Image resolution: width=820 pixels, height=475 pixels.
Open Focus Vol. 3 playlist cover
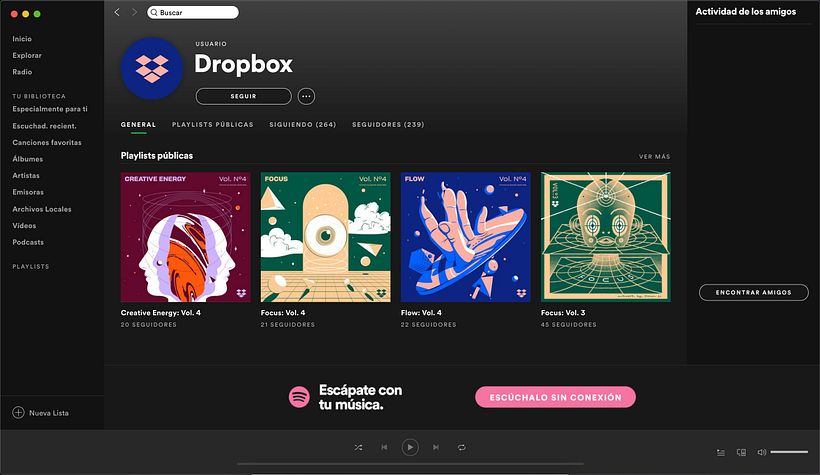coord(606,237)
